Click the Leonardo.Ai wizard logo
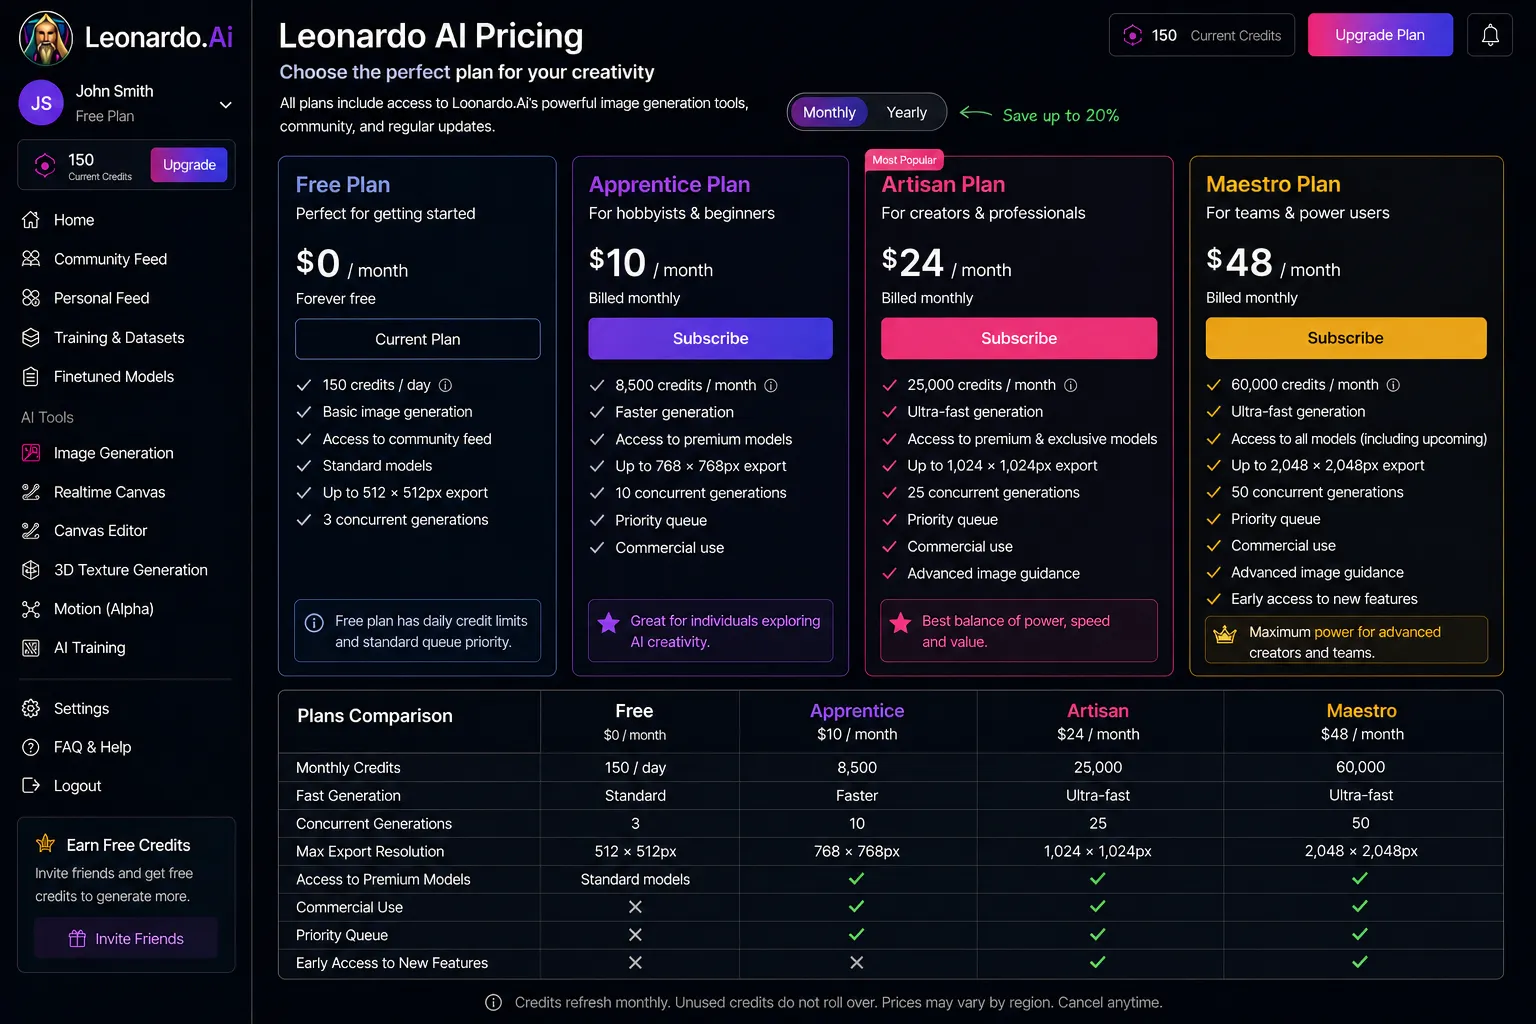 point(46,38)
